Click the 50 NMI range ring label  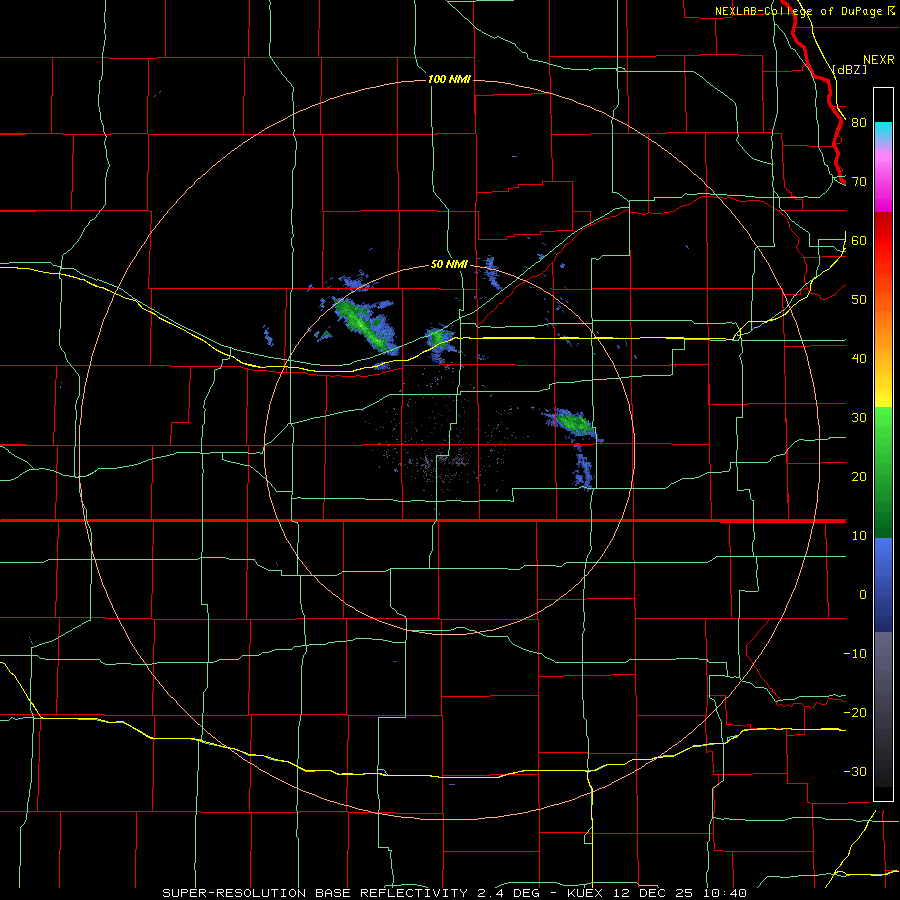click(449, 264)
